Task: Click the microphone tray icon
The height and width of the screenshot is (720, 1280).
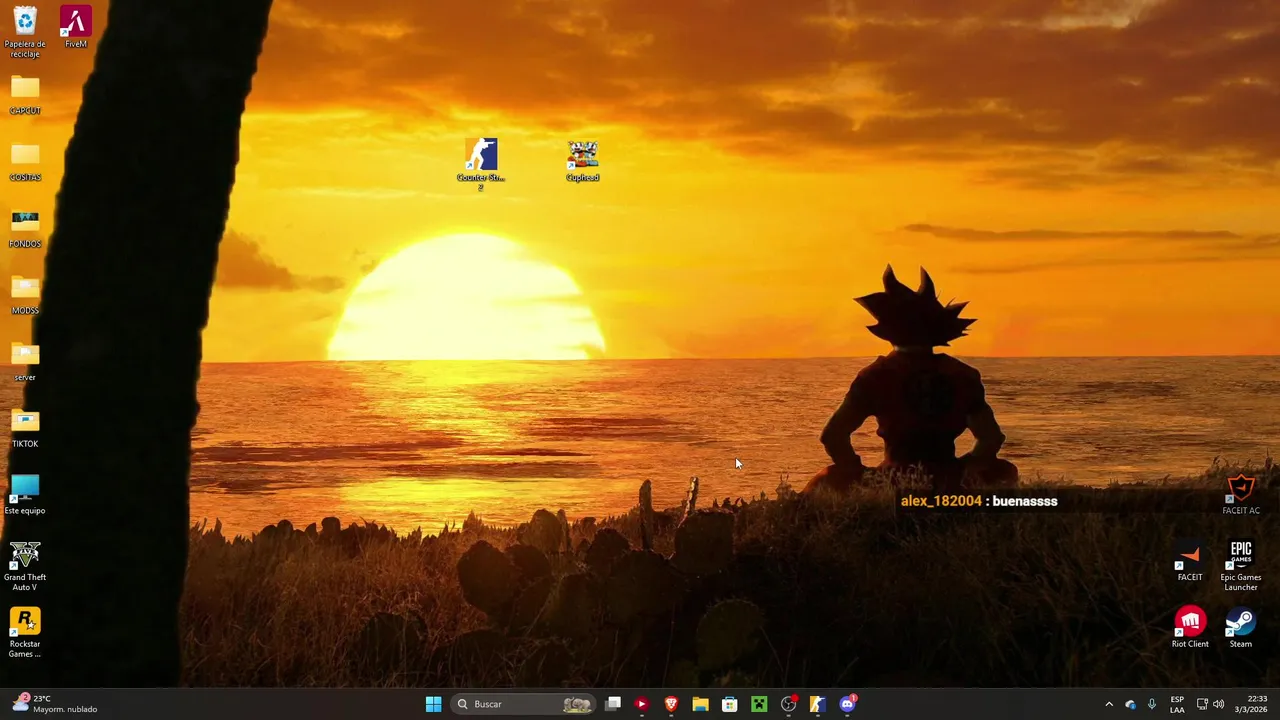Action: click(1152, 704)
